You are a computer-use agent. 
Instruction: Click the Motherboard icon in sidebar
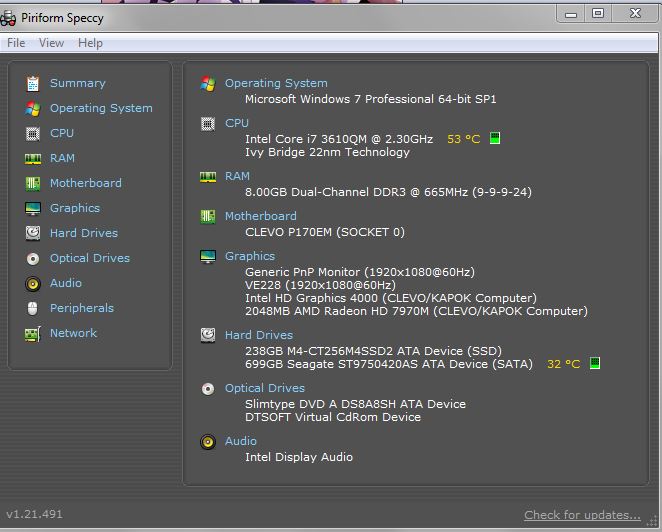(33, 183)
